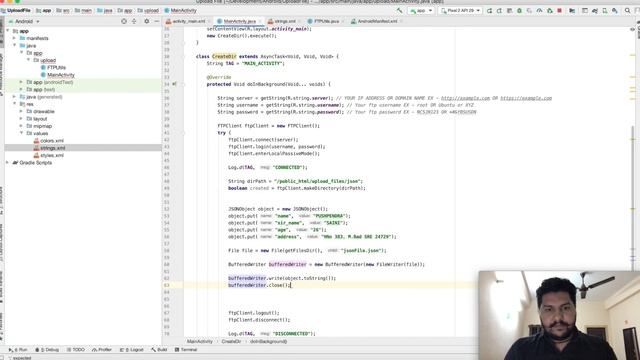The height and width of the screenshot is (360, 640).
Task: Click the Collapse All icon in Project panel
Action: coord(134,21)
